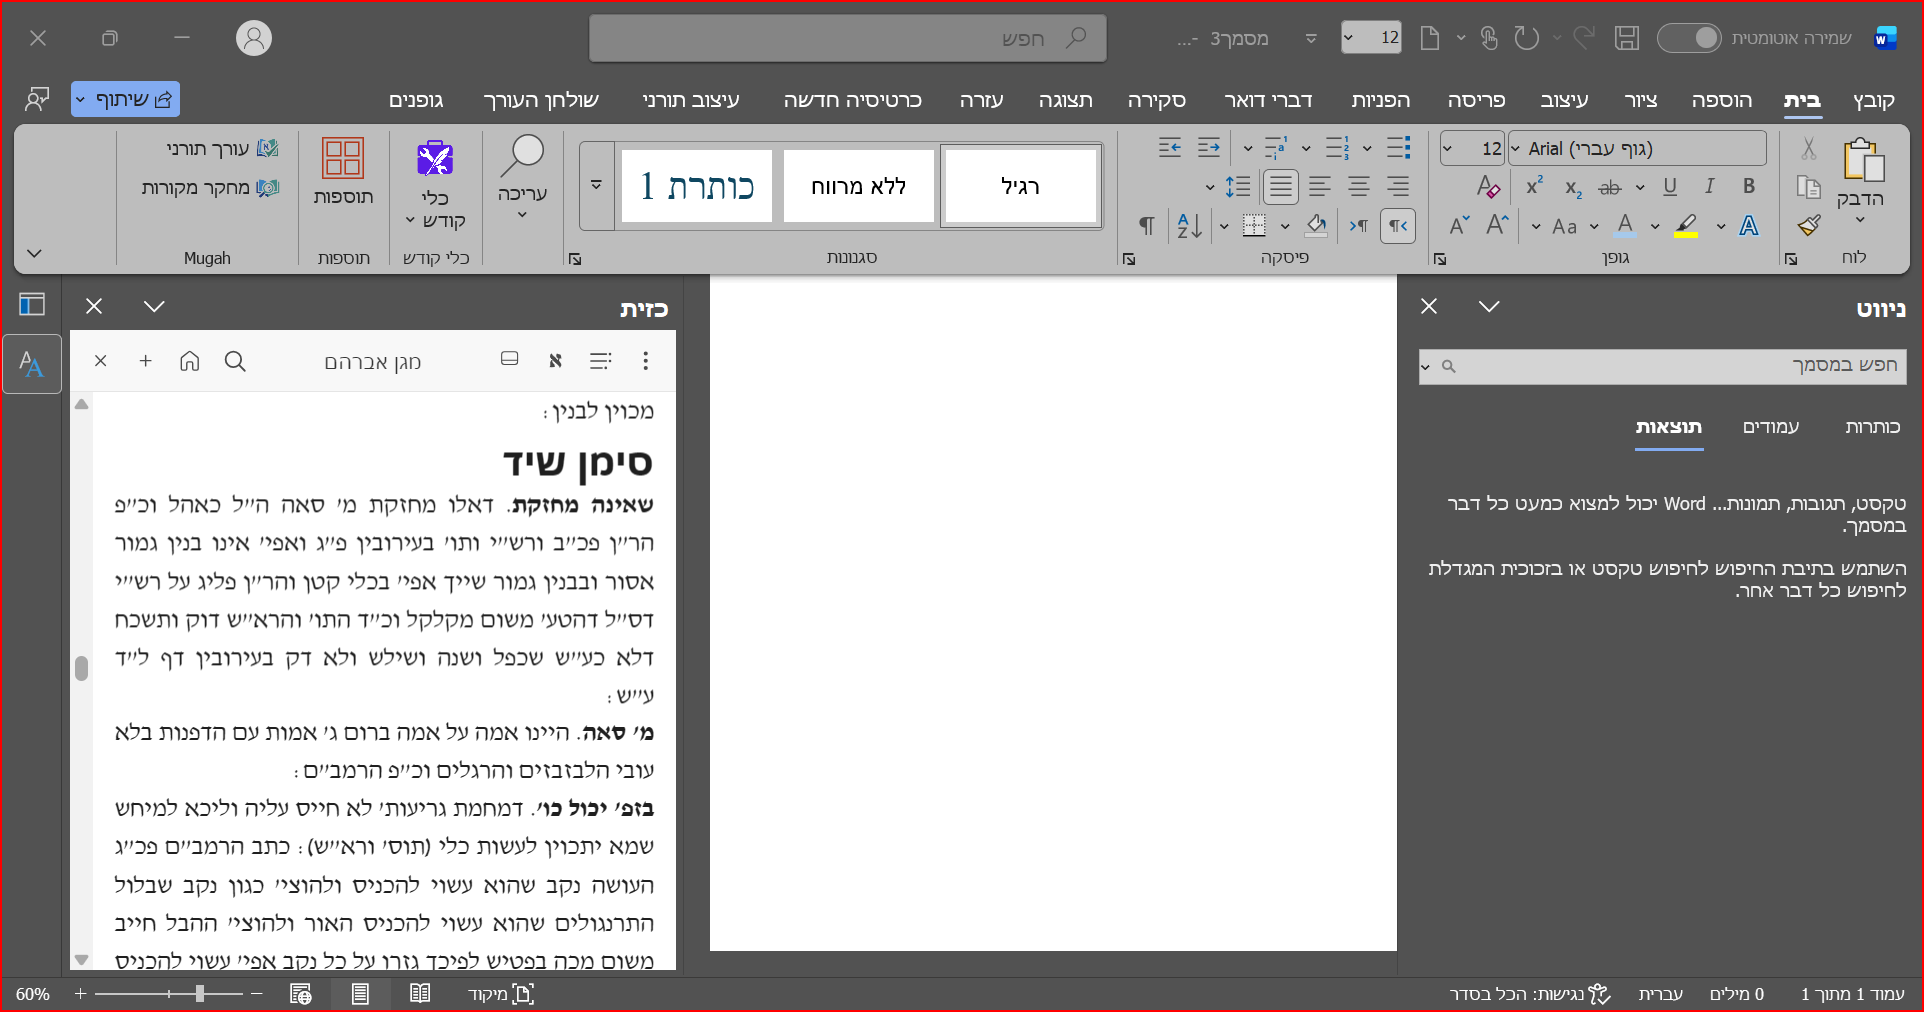Click the Format Painter brush icon
Screen dimensions: 1924x1012
point(1808,226)
